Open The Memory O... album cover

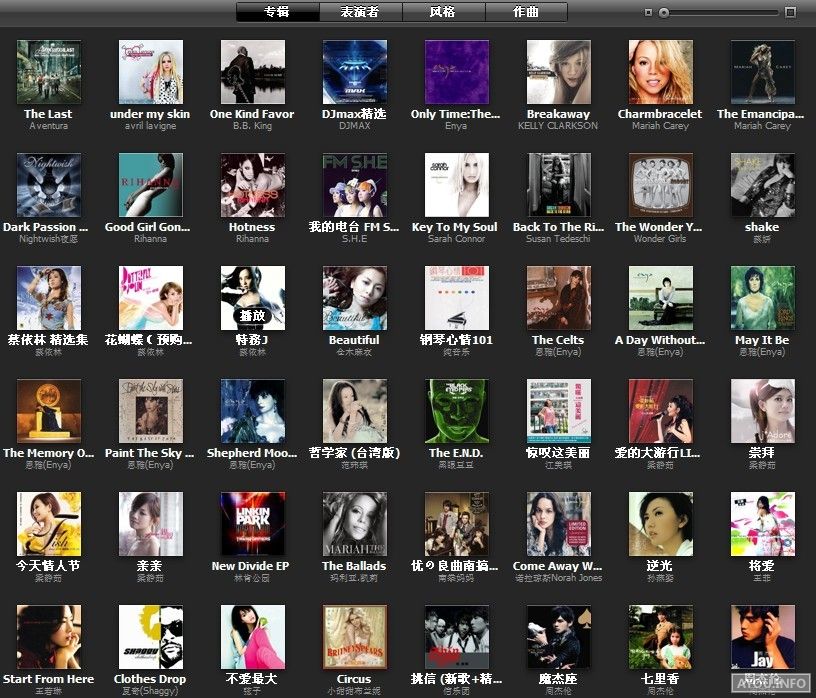pos(49,411)
